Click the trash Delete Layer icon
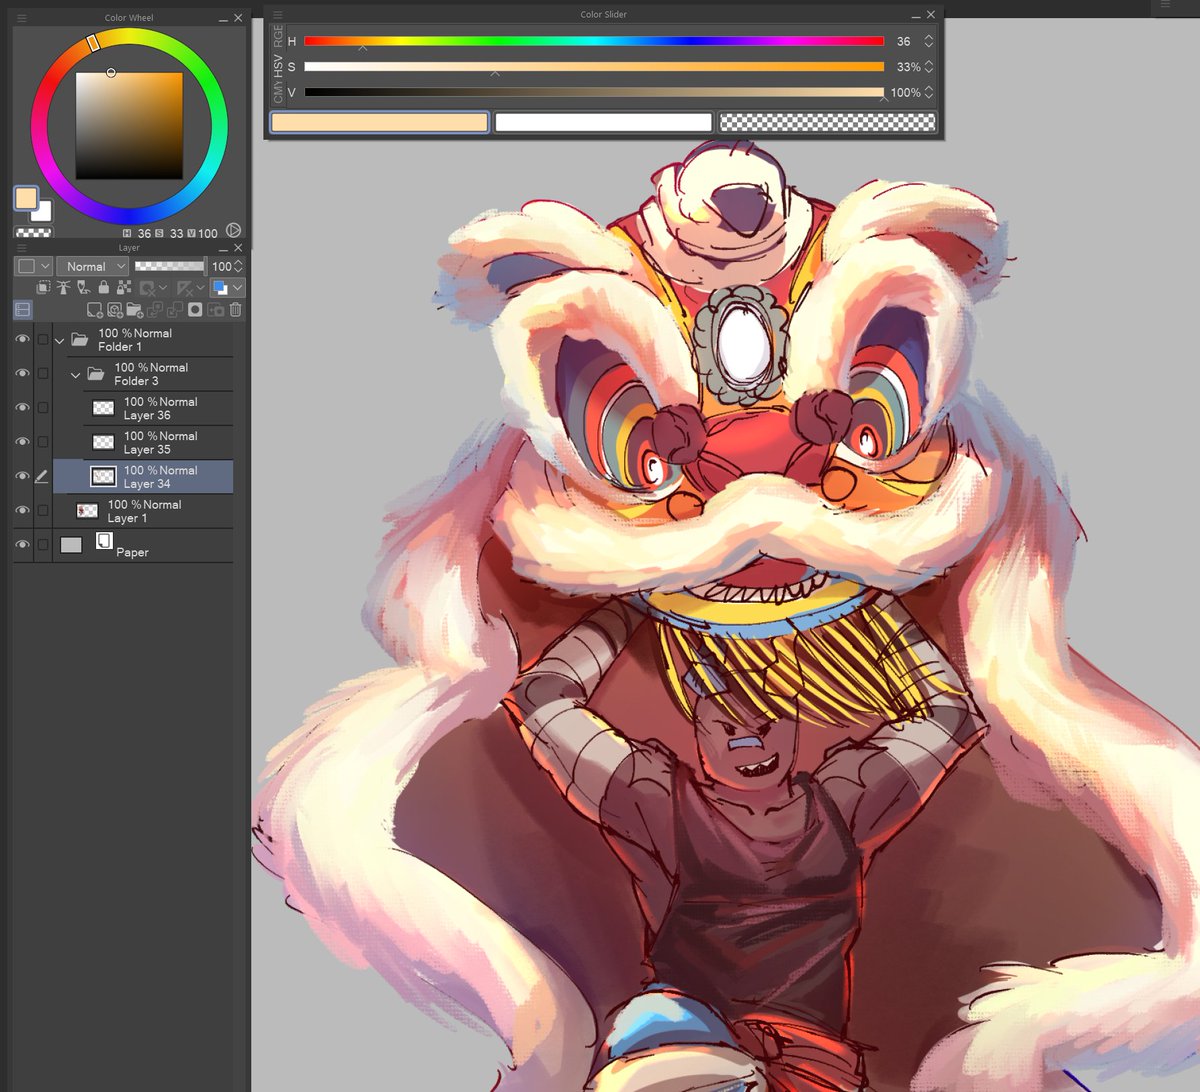 (x=236, y=310)
